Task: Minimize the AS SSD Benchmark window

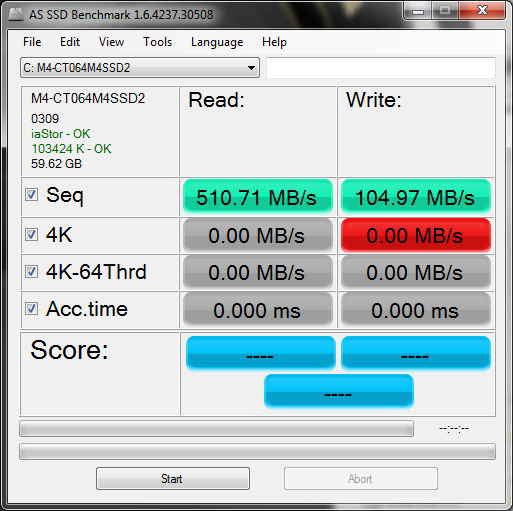Action: [x=418, y=11]
